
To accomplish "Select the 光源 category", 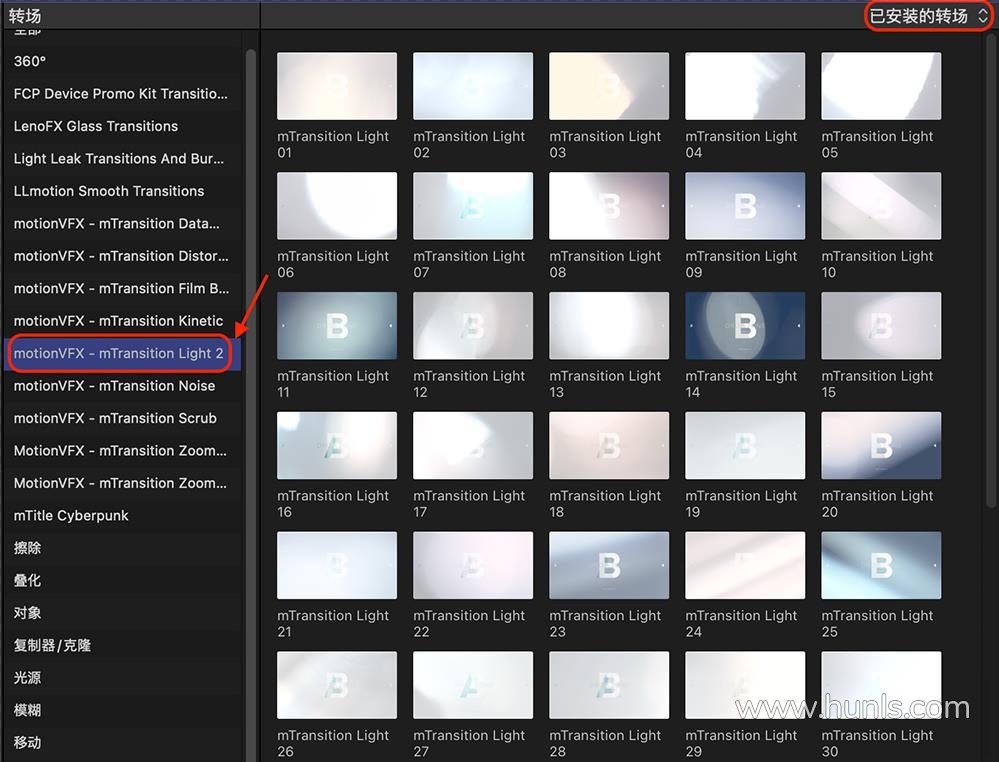I will coord(122,678).
